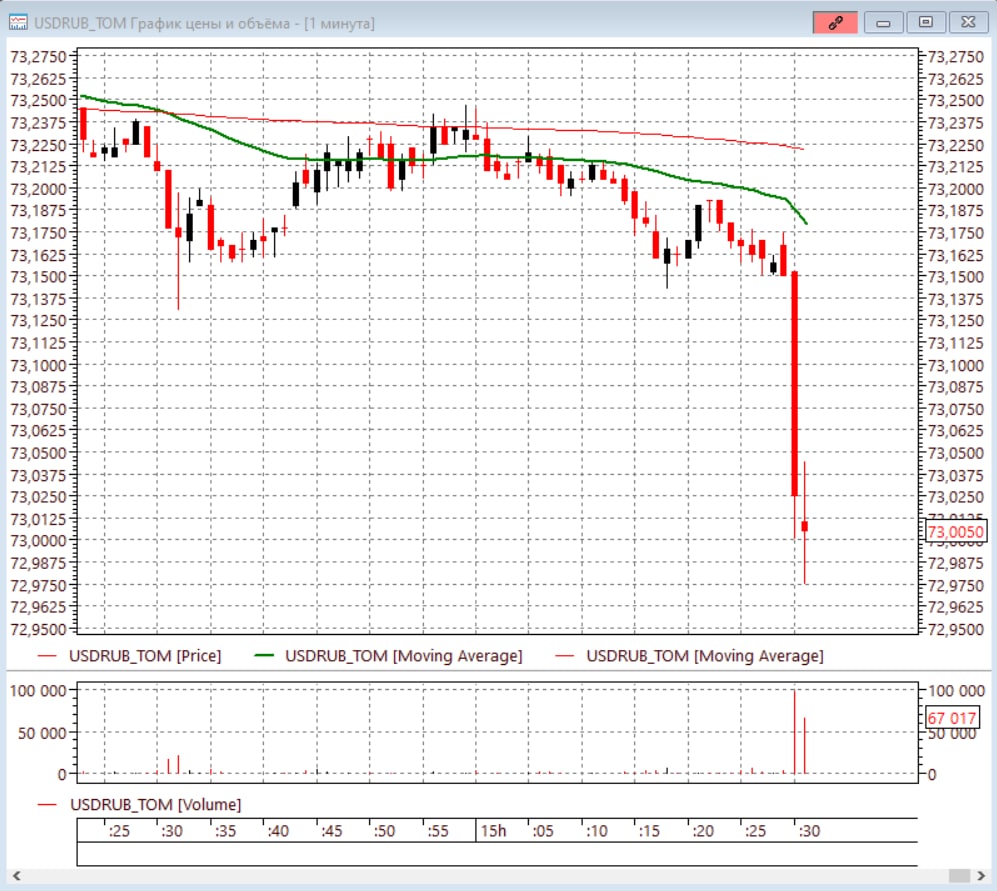Click the 15h marker on the time axis
The width and height of the screenshot is (997, 891).
tap(493, 831)
